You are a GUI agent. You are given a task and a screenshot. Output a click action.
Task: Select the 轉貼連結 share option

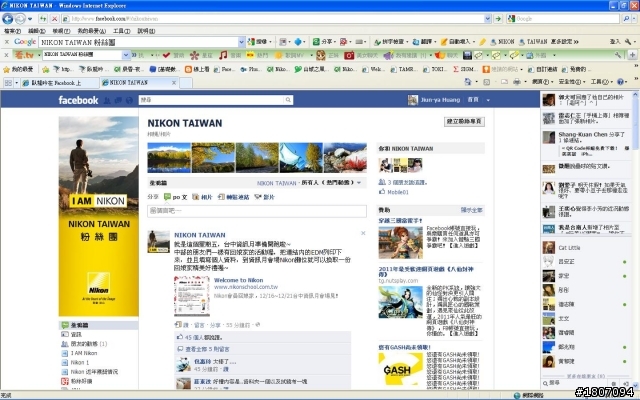pos(233,197)
